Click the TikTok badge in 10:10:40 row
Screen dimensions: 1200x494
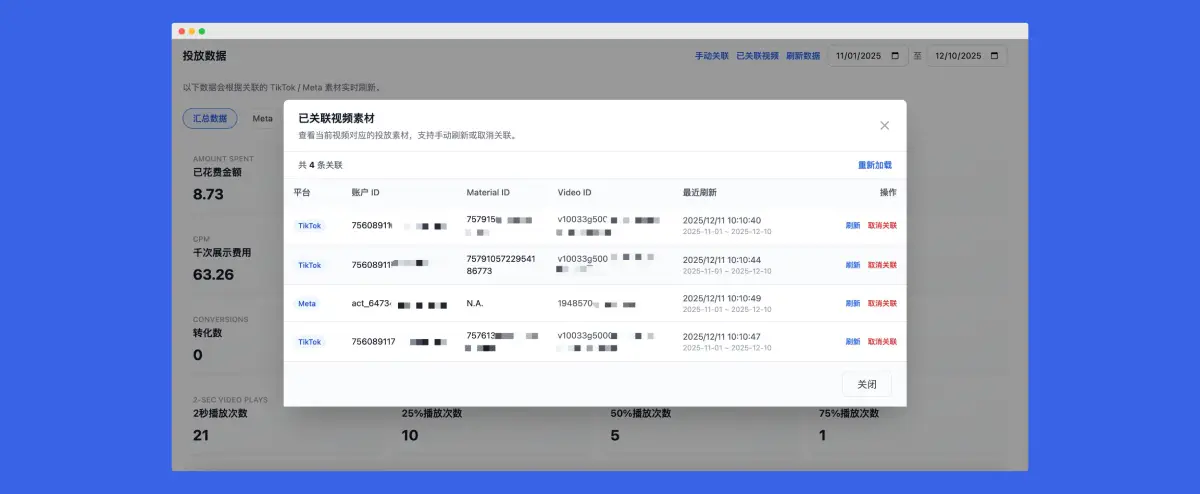pos(310,226)
